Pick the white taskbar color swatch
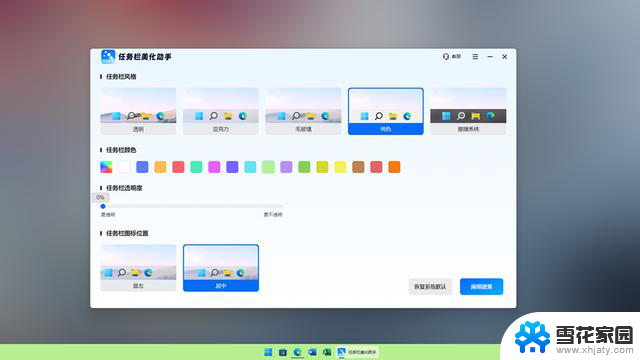The width and height of the screenshot is (640, 360). coord(124,167)
